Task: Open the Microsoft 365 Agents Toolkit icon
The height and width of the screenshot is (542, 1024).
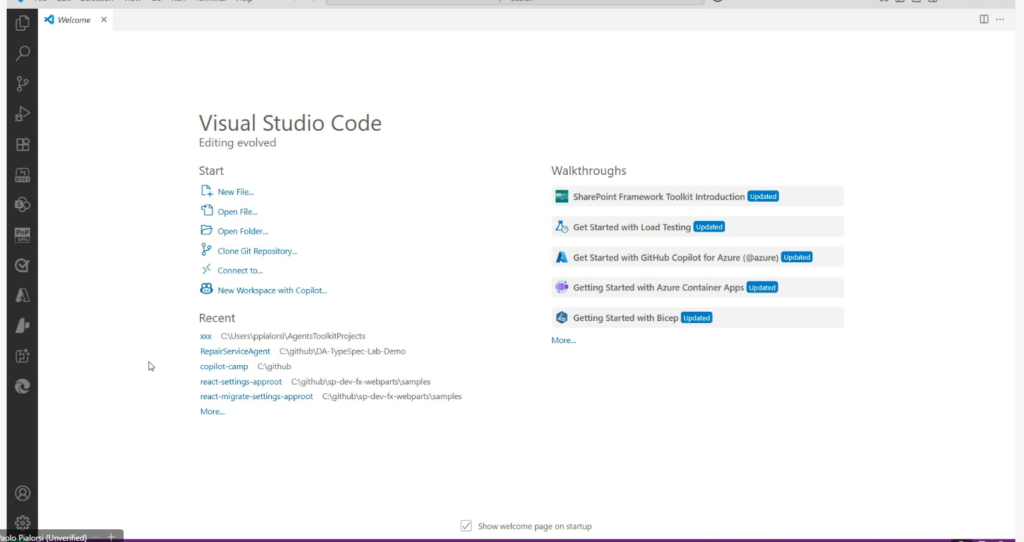Action: coord(22,174)
